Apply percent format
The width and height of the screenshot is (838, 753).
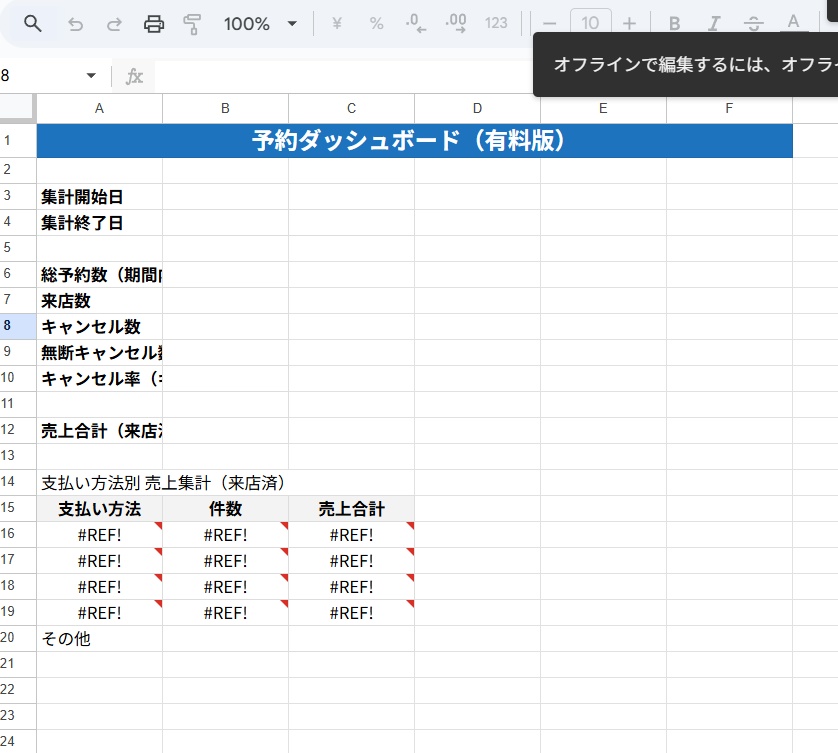(376, 23)
